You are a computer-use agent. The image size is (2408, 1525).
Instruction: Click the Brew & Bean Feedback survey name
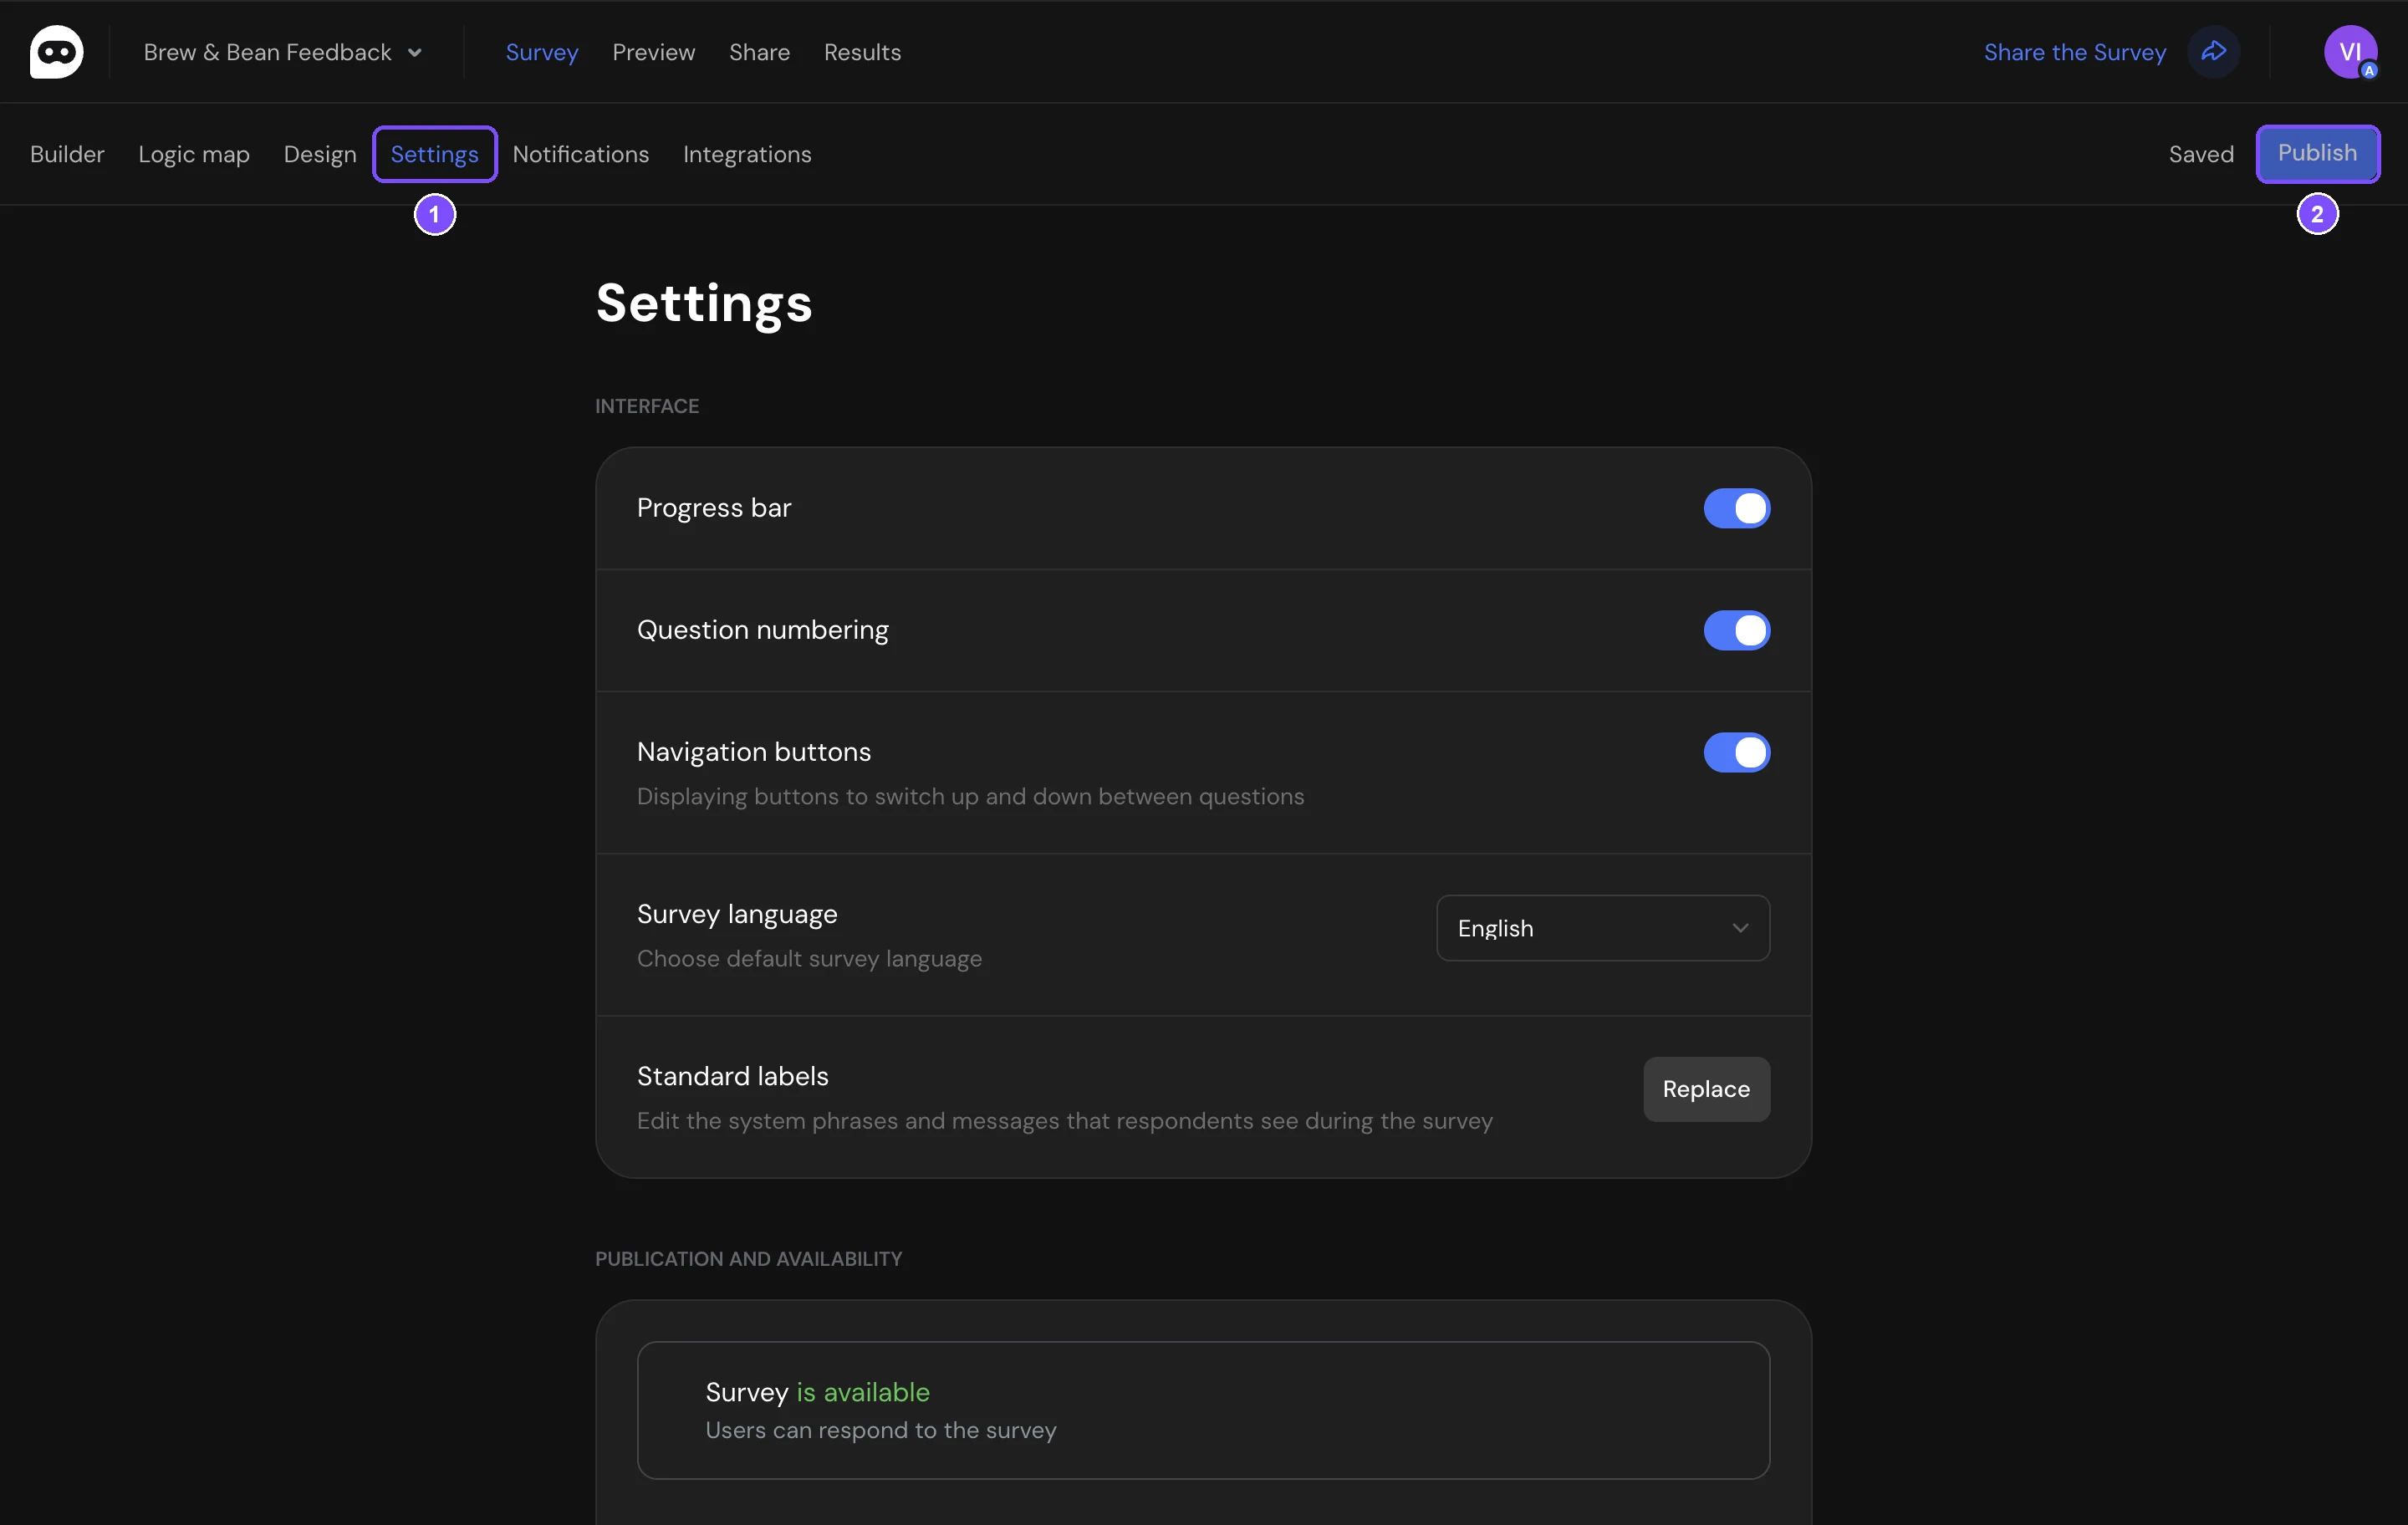[267, 52]
